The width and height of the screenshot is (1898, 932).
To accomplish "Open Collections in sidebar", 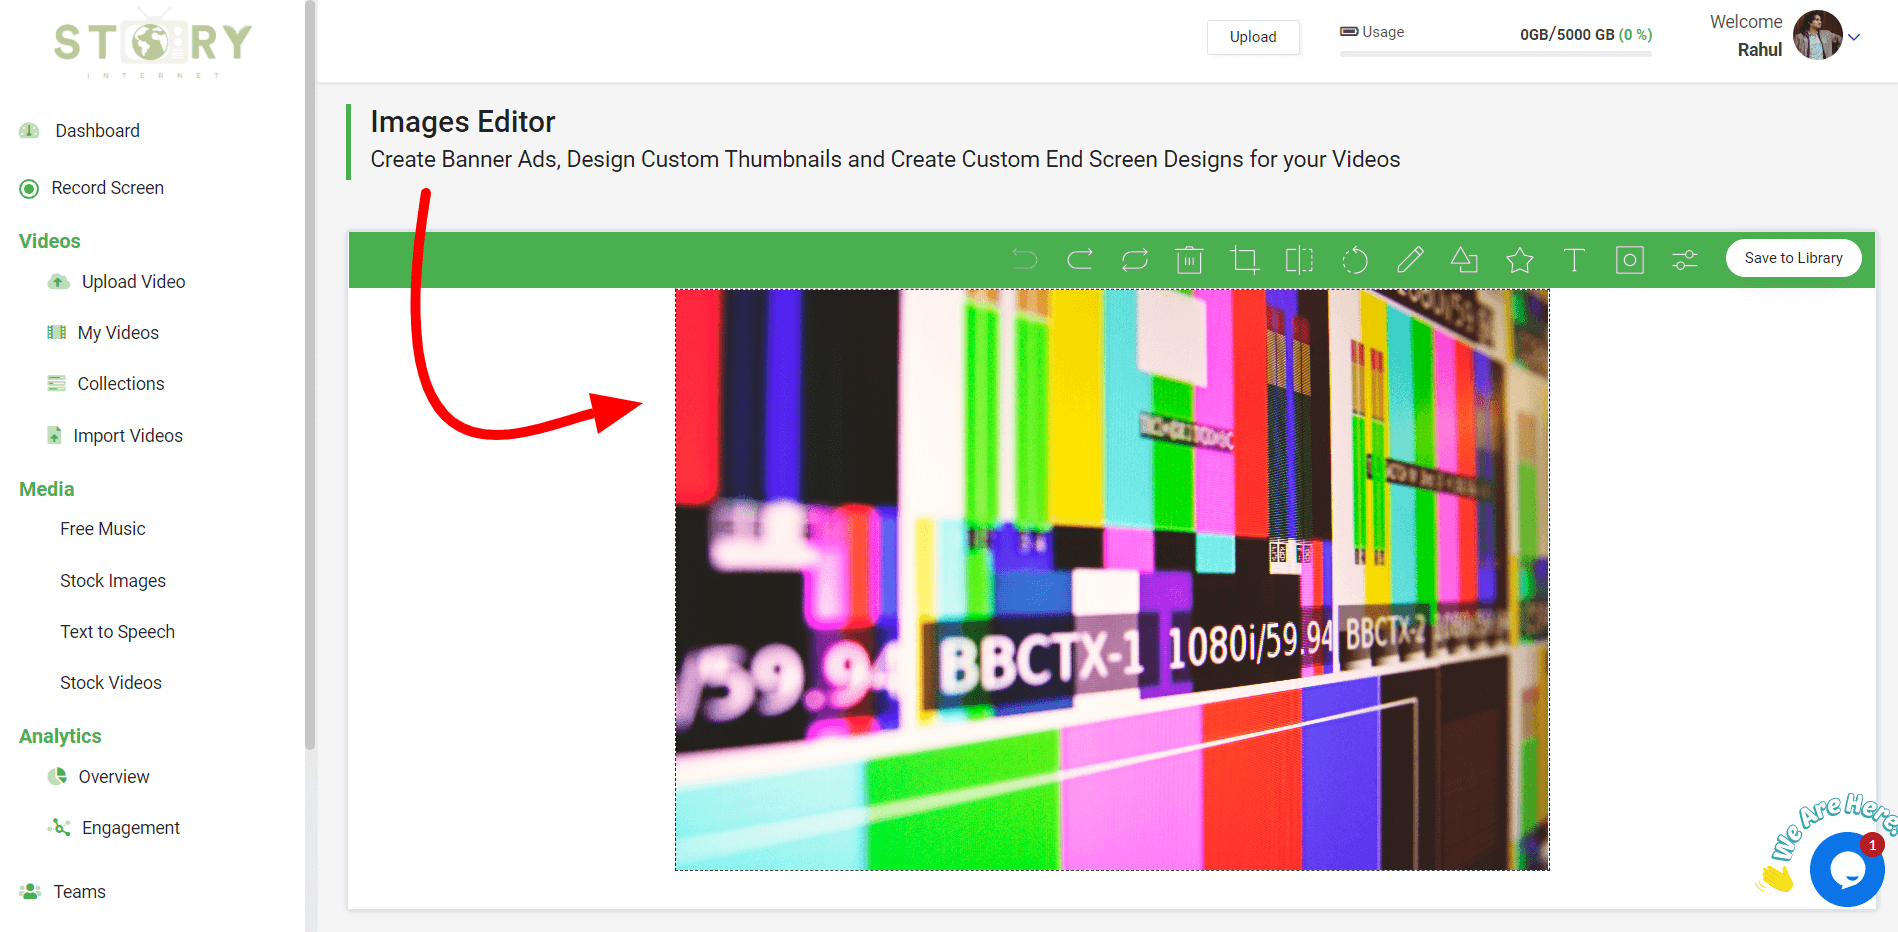I will (x=121, y=384).
